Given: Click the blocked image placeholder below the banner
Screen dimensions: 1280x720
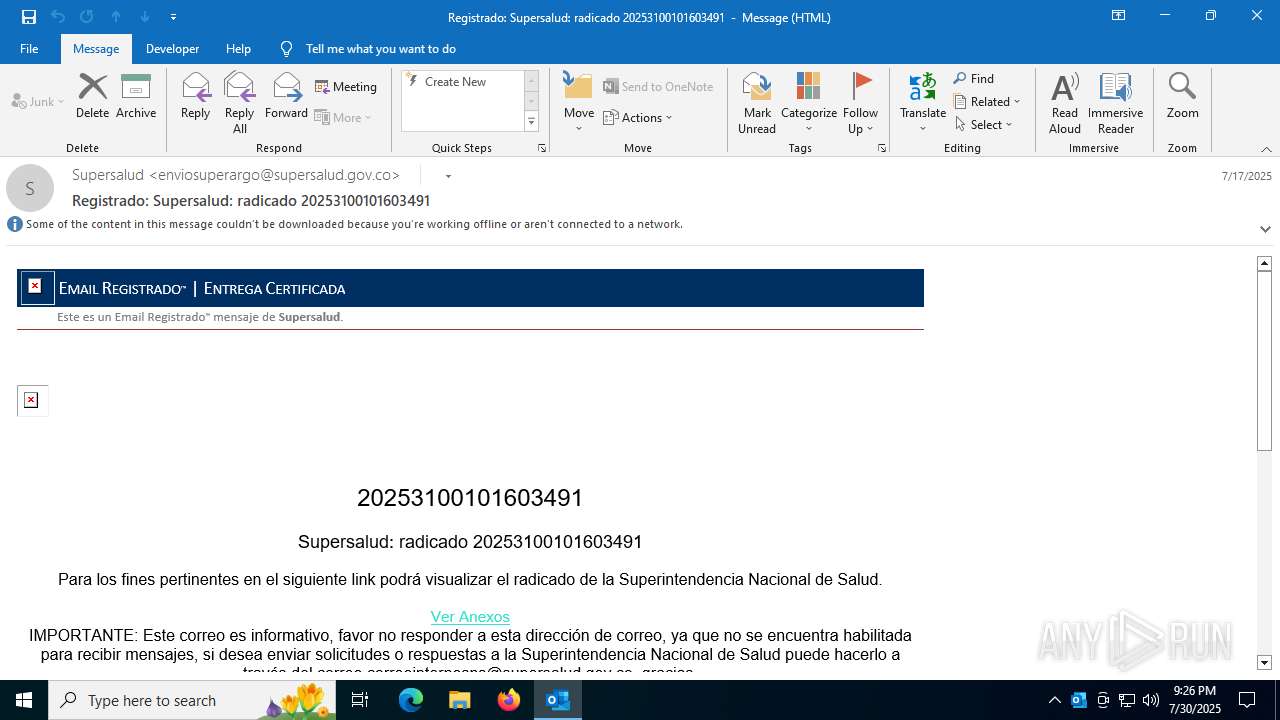Looking at the screenshot, I should click(x=32, y=400).
